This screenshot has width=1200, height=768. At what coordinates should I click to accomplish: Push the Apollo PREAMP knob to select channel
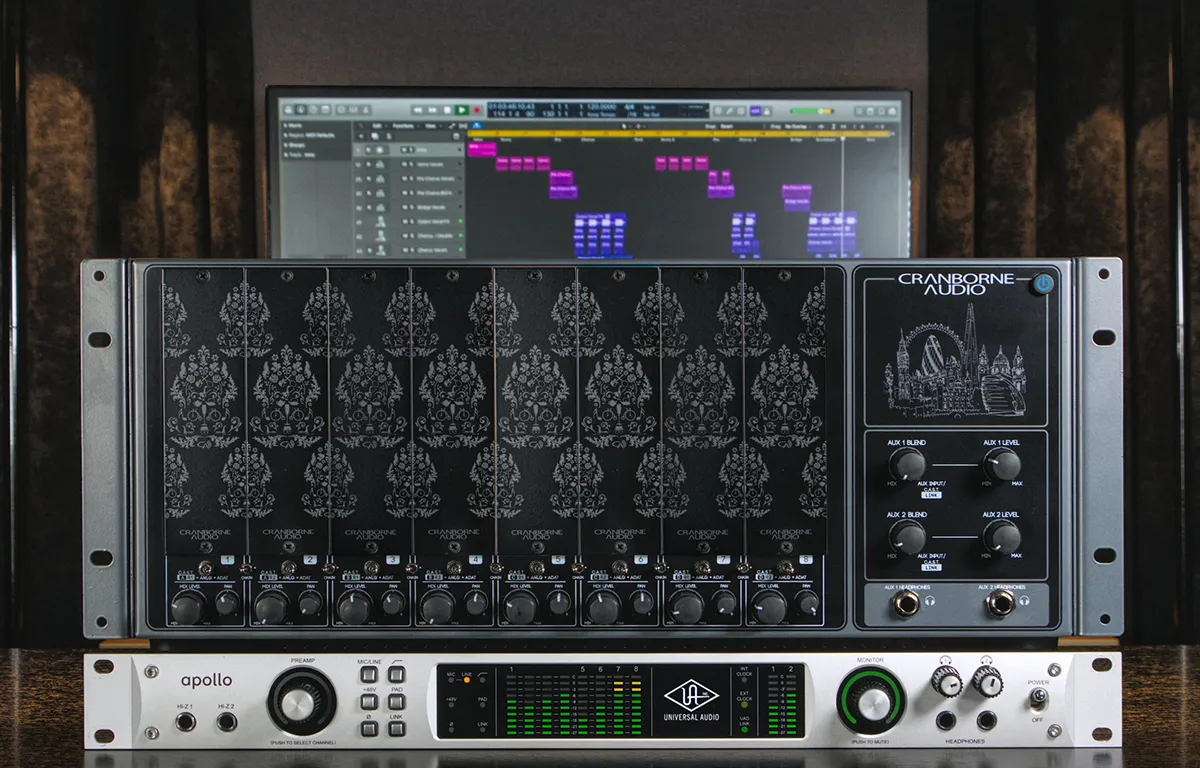301,702
